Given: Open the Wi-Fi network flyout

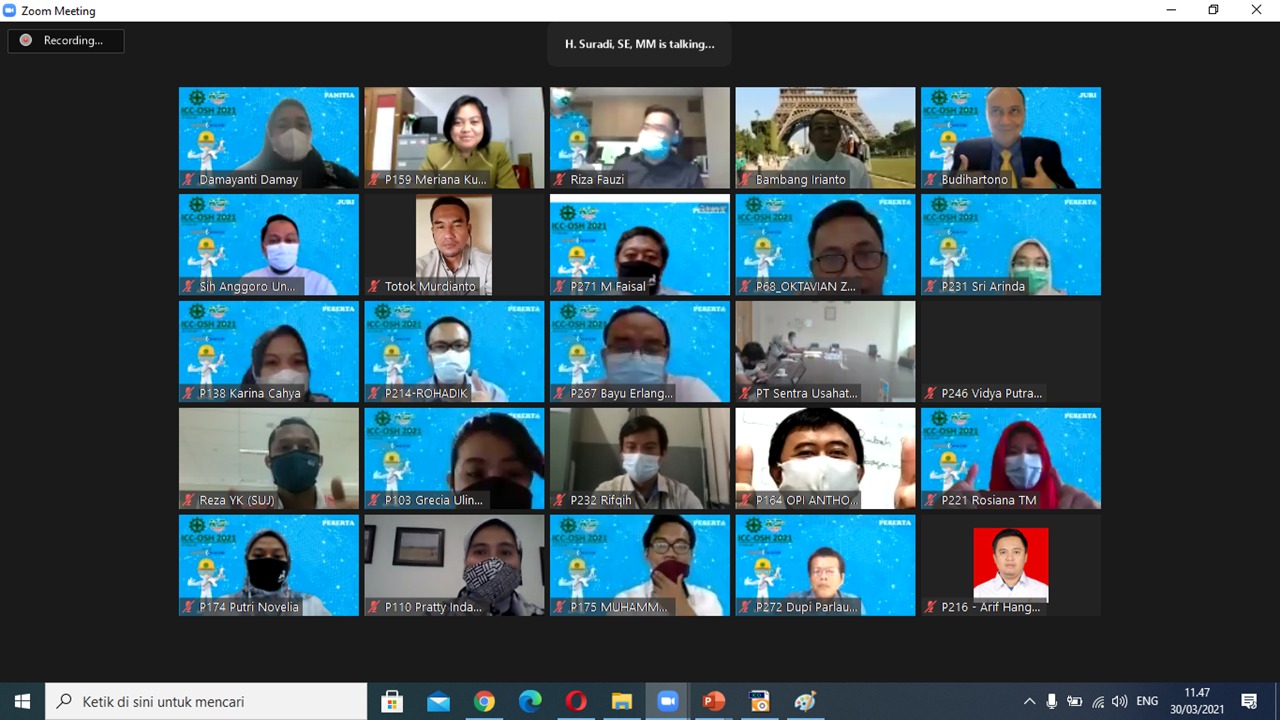Looking at the screenshot, I should pos(1098,701).
